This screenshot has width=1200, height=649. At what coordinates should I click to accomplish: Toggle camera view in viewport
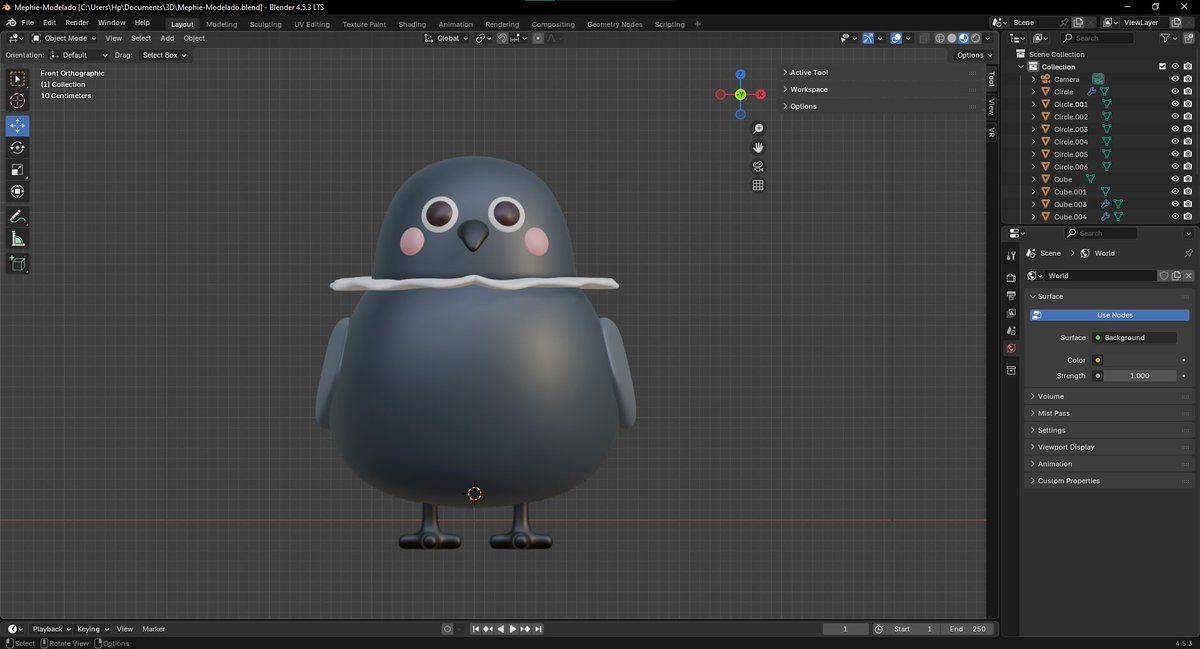point(758,167)
